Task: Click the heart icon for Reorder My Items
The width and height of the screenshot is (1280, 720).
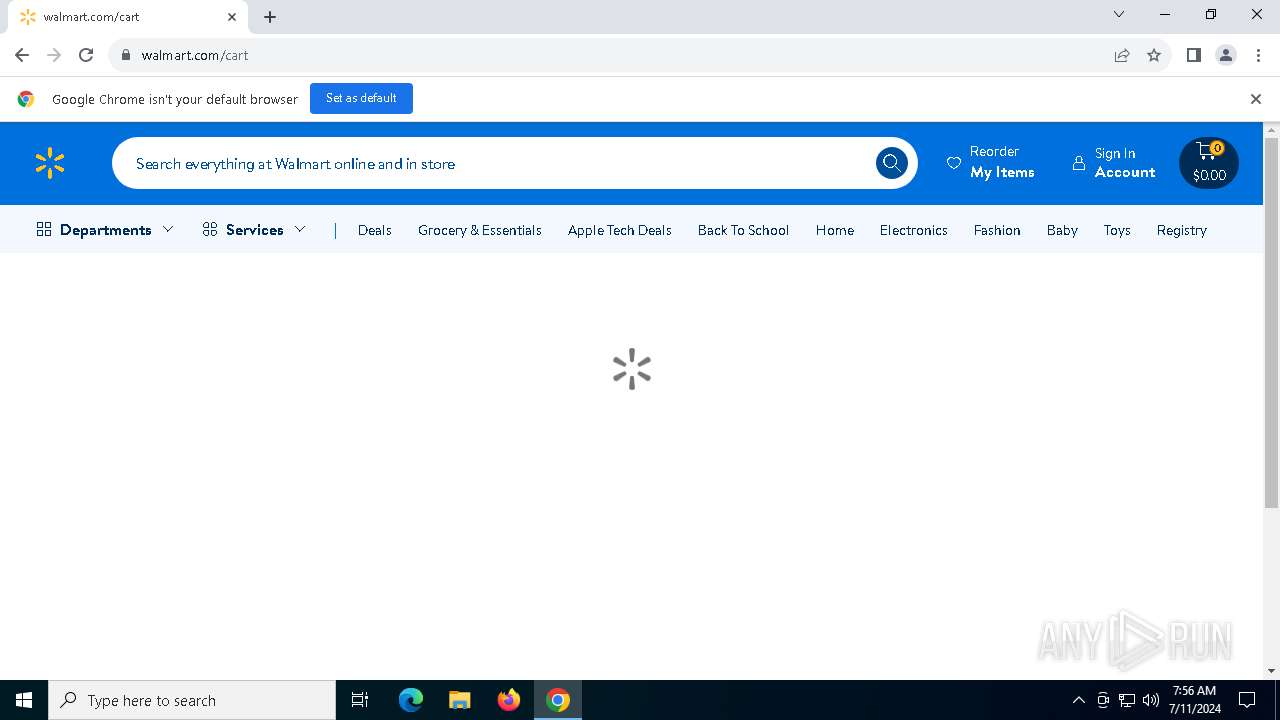Action: click(954, 163)
